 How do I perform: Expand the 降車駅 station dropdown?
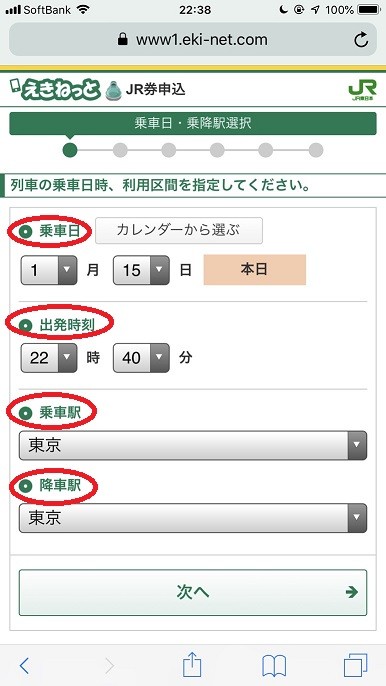pos(193,518)
